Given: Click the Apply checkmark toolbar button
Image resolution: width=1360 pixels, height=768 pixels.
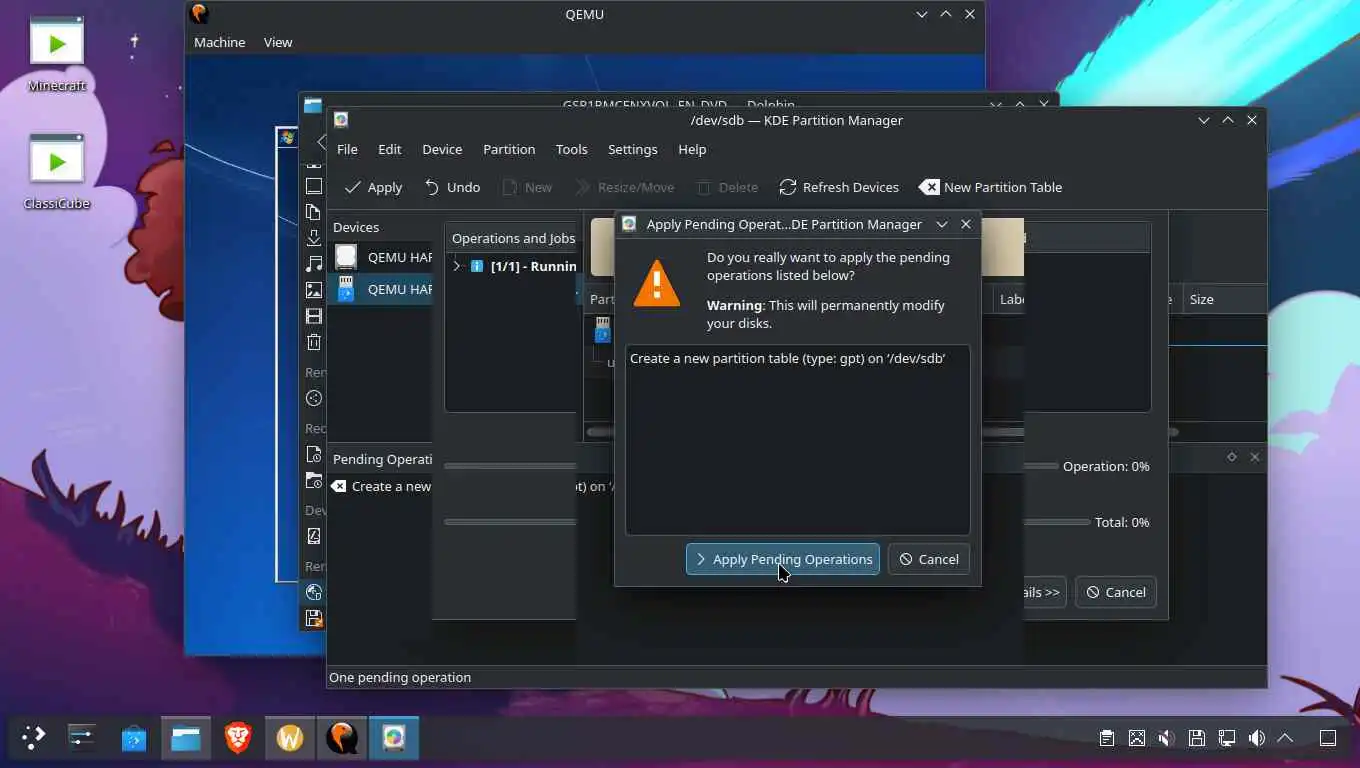Looking at the screenshot, I should click(373, 187).
